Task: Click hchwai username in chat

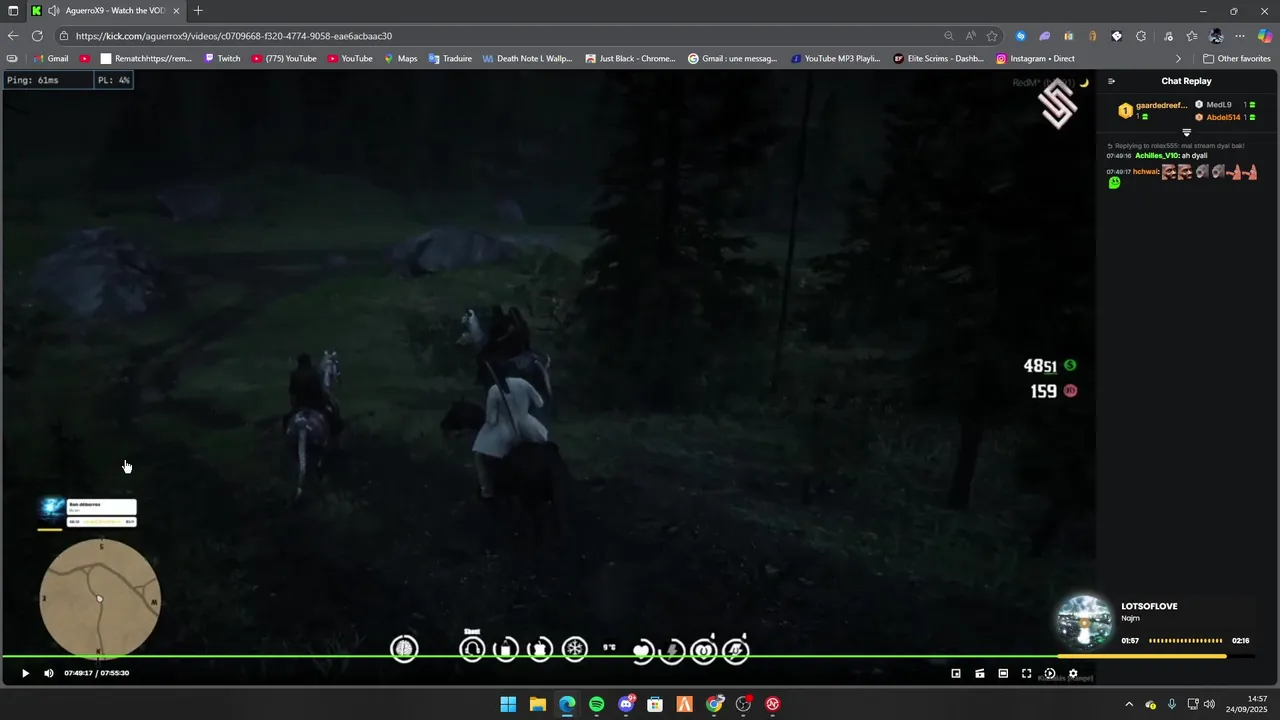Action: click(x=1146, y=172)
